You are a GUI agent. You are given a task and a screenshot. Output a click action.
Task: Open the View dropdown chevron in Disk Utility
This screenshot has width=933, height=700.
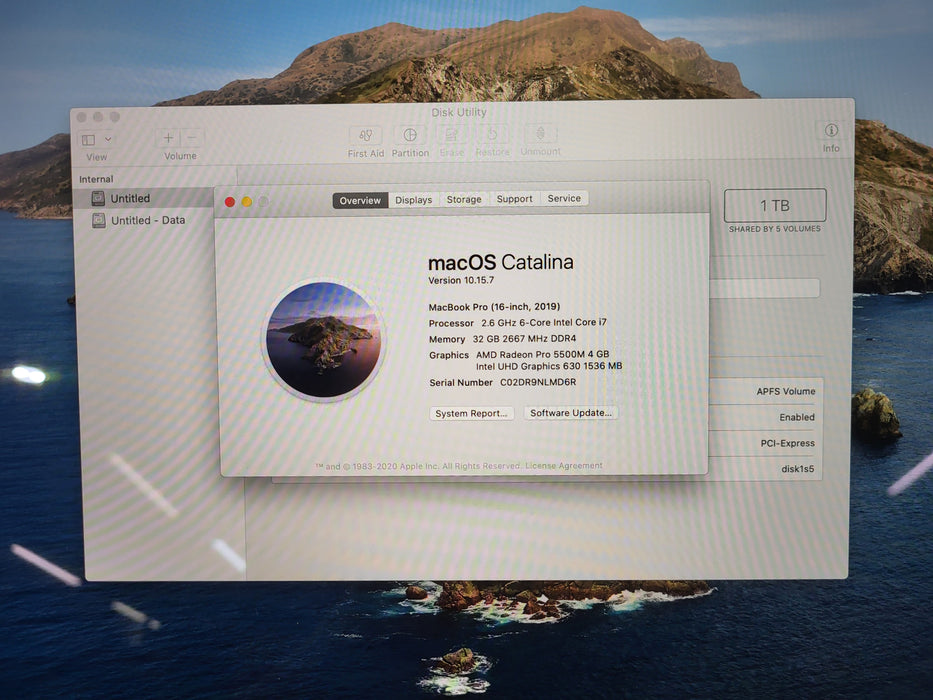click(108, 139)
